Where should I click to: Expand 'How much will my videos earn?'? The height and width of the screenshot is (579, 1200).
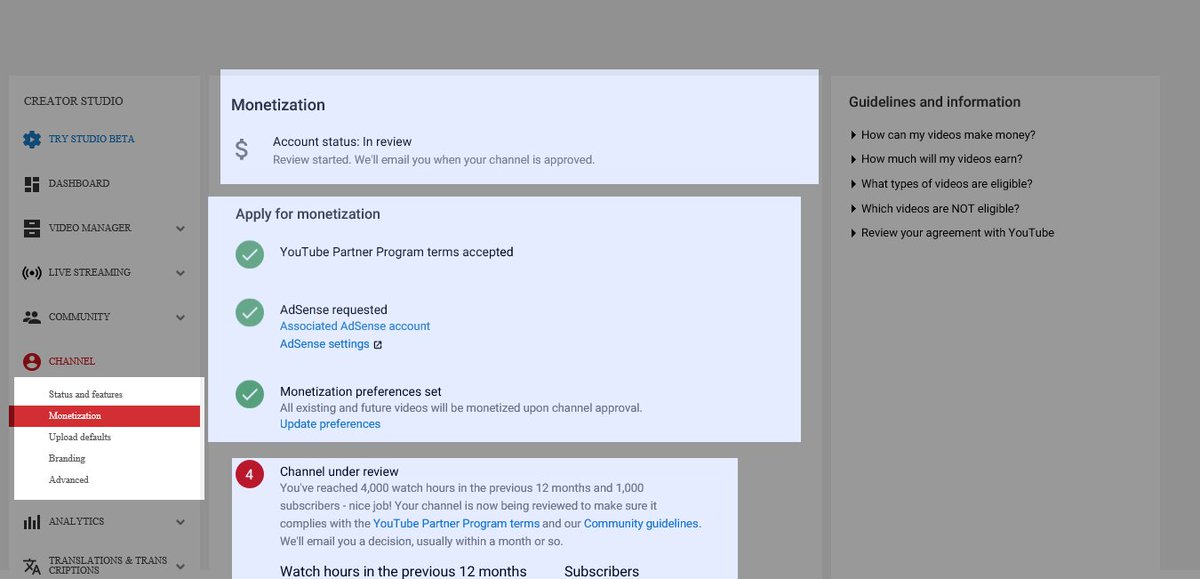click(936, 159)
